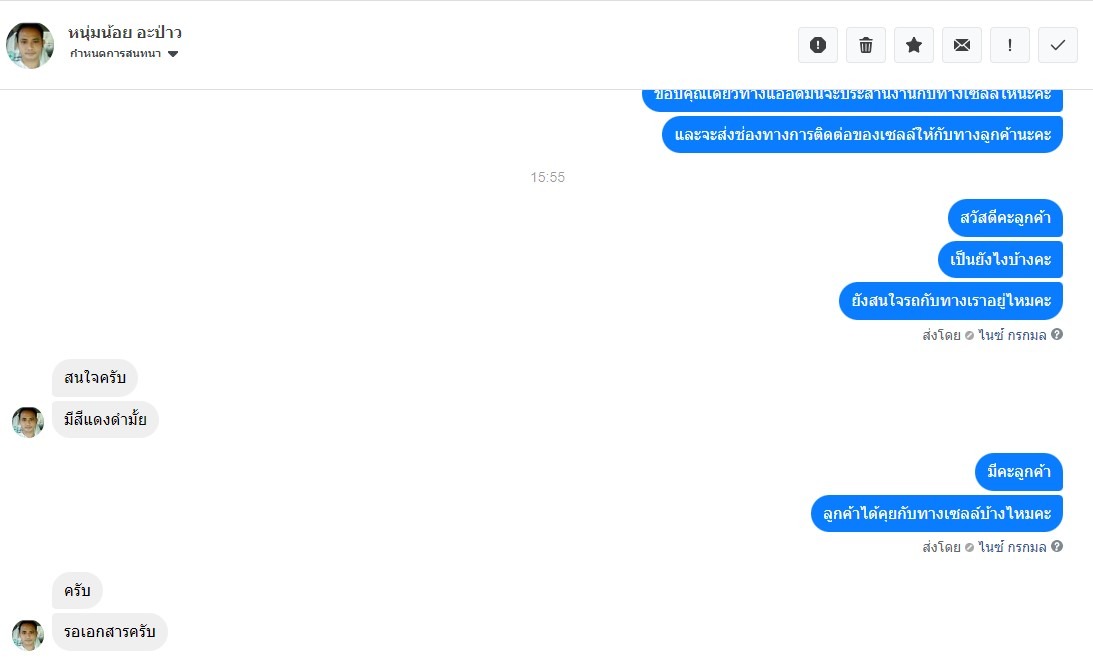Mark conversation as spam with exclamation circle icon
1093x666 pixels.
point(818,45)
